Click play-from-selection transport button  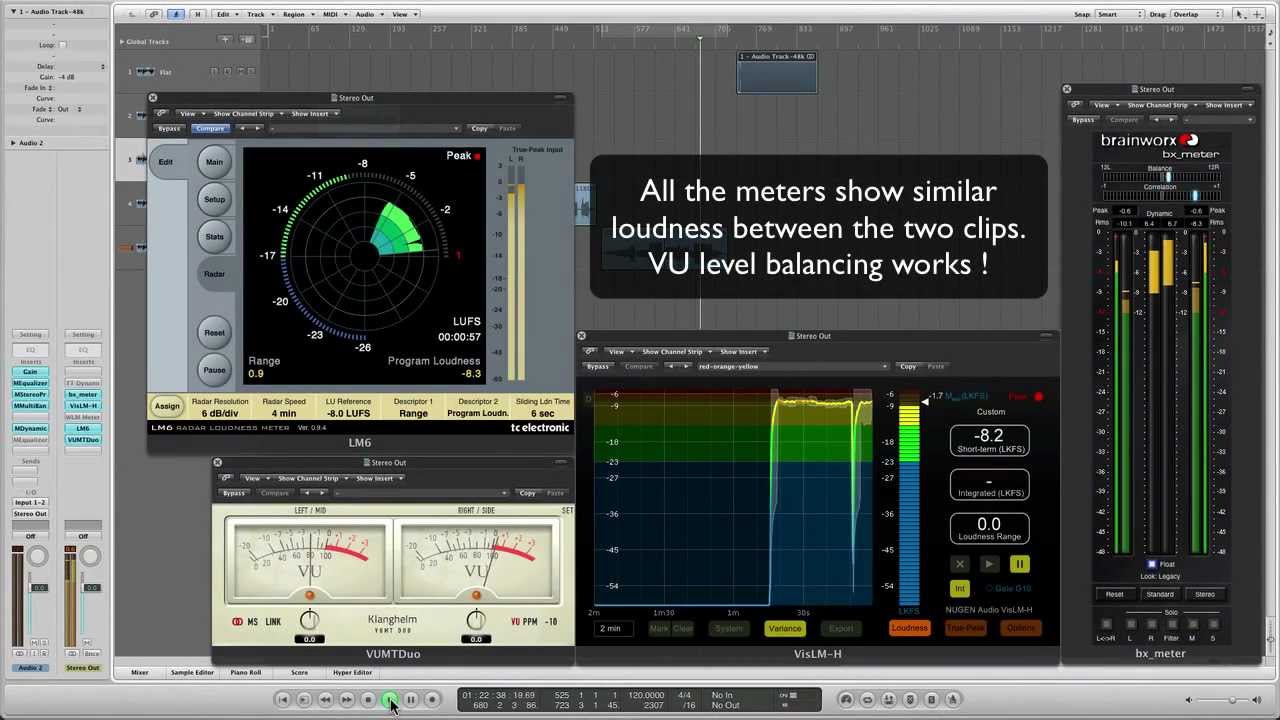pos(304,699)
